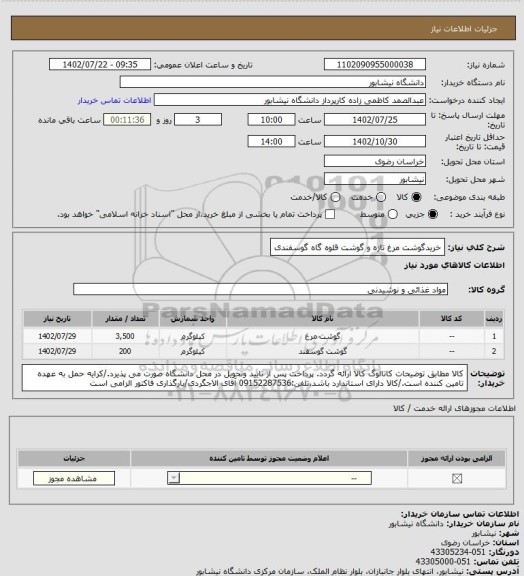Click the جزئیات permit column header
The height and width of the screenshot is (576, 524).
pyautogui.click(x=74, y=458)
